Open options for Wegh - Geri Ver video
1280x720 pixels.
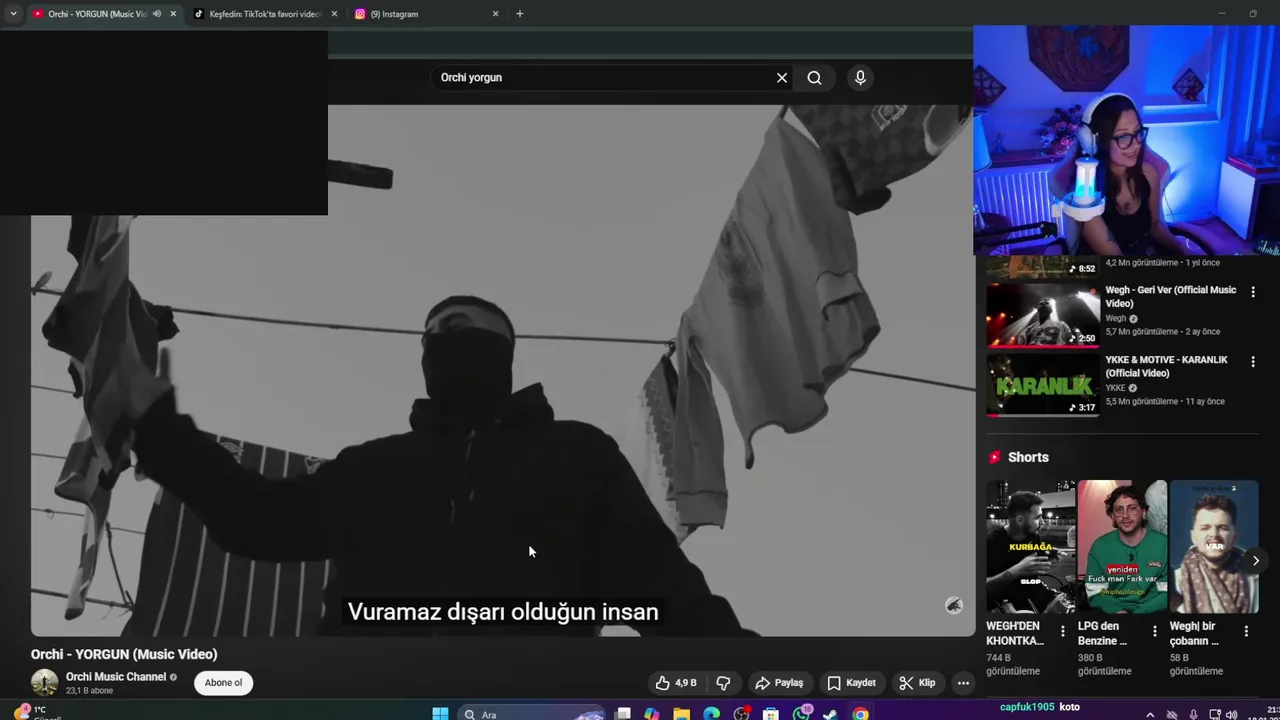tap(1253, 292)
